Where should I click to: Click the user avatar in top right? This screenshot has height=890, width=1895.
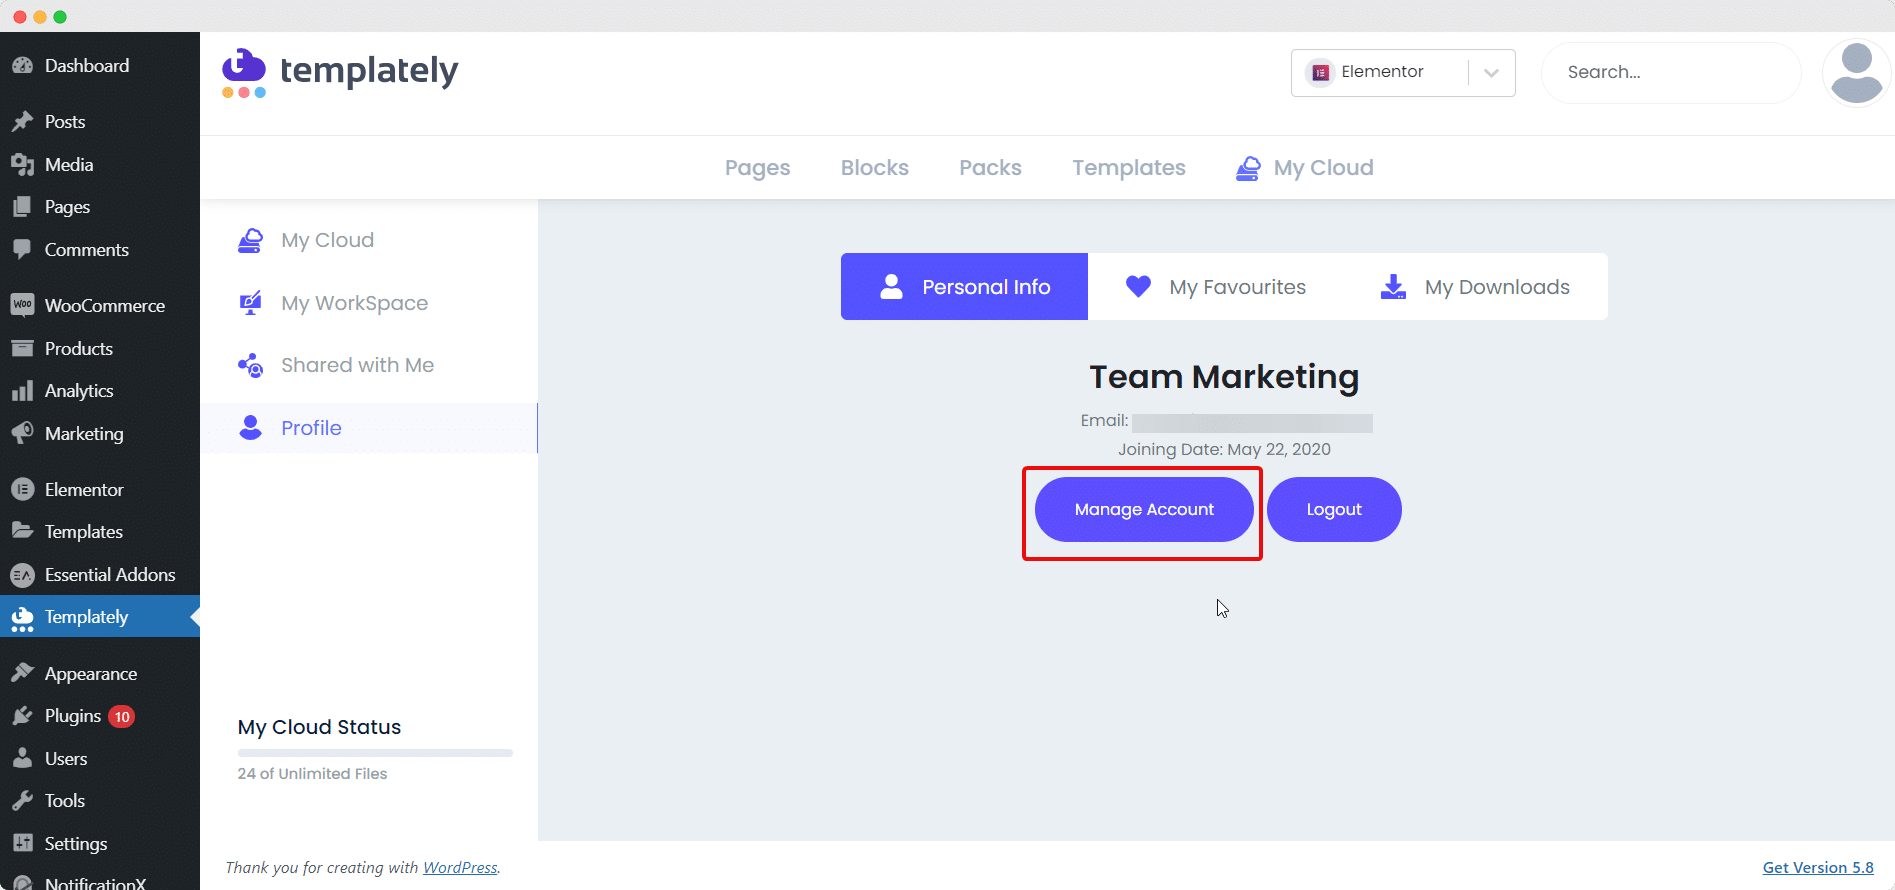coord(1857,72)
